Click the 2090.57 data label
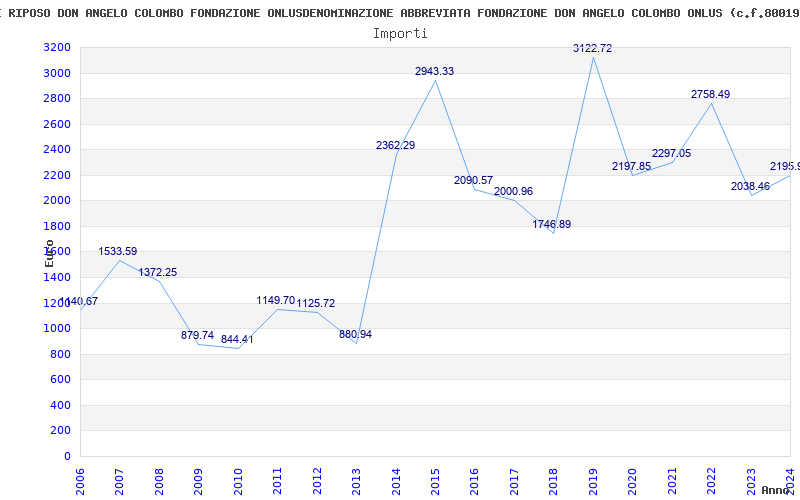 coord(473,181)
